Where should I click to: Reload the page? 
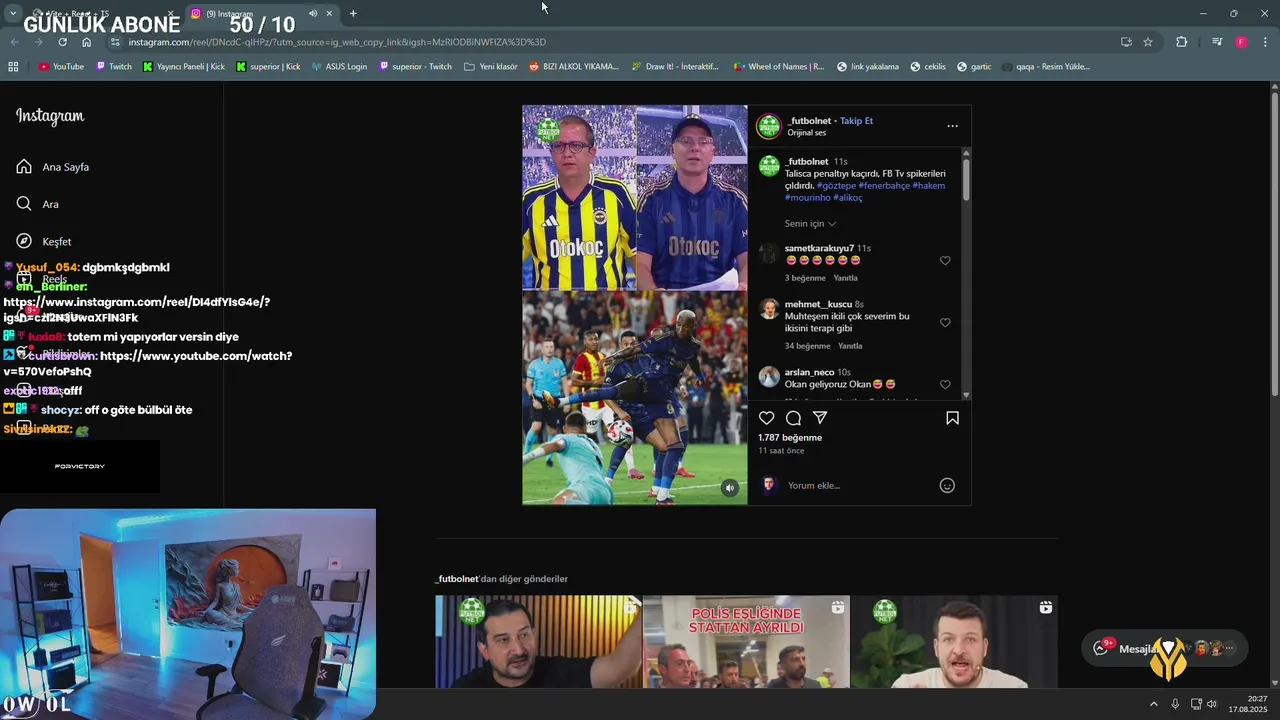[62, 42]
